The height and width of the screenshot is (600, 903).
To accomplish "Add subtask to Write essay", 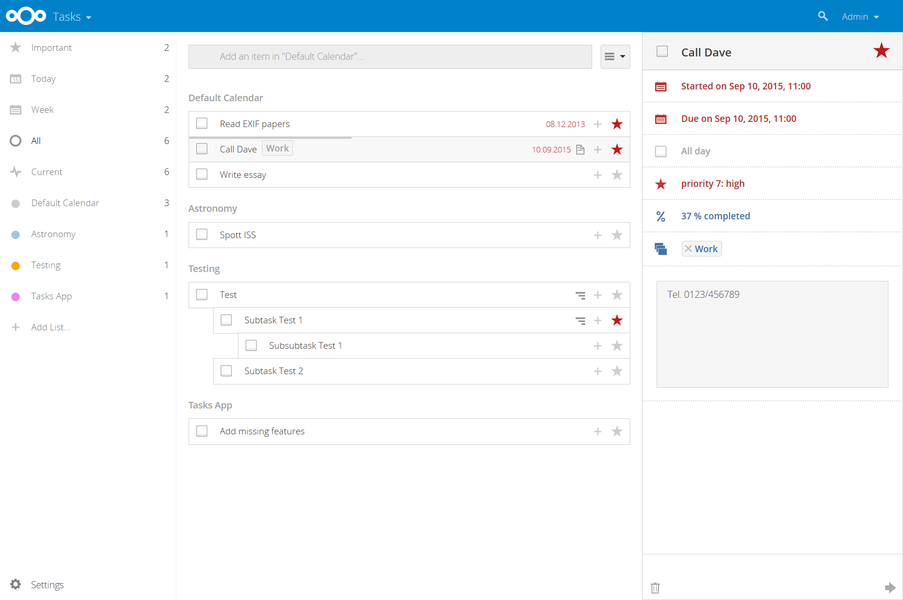I will tap(598, 174).
